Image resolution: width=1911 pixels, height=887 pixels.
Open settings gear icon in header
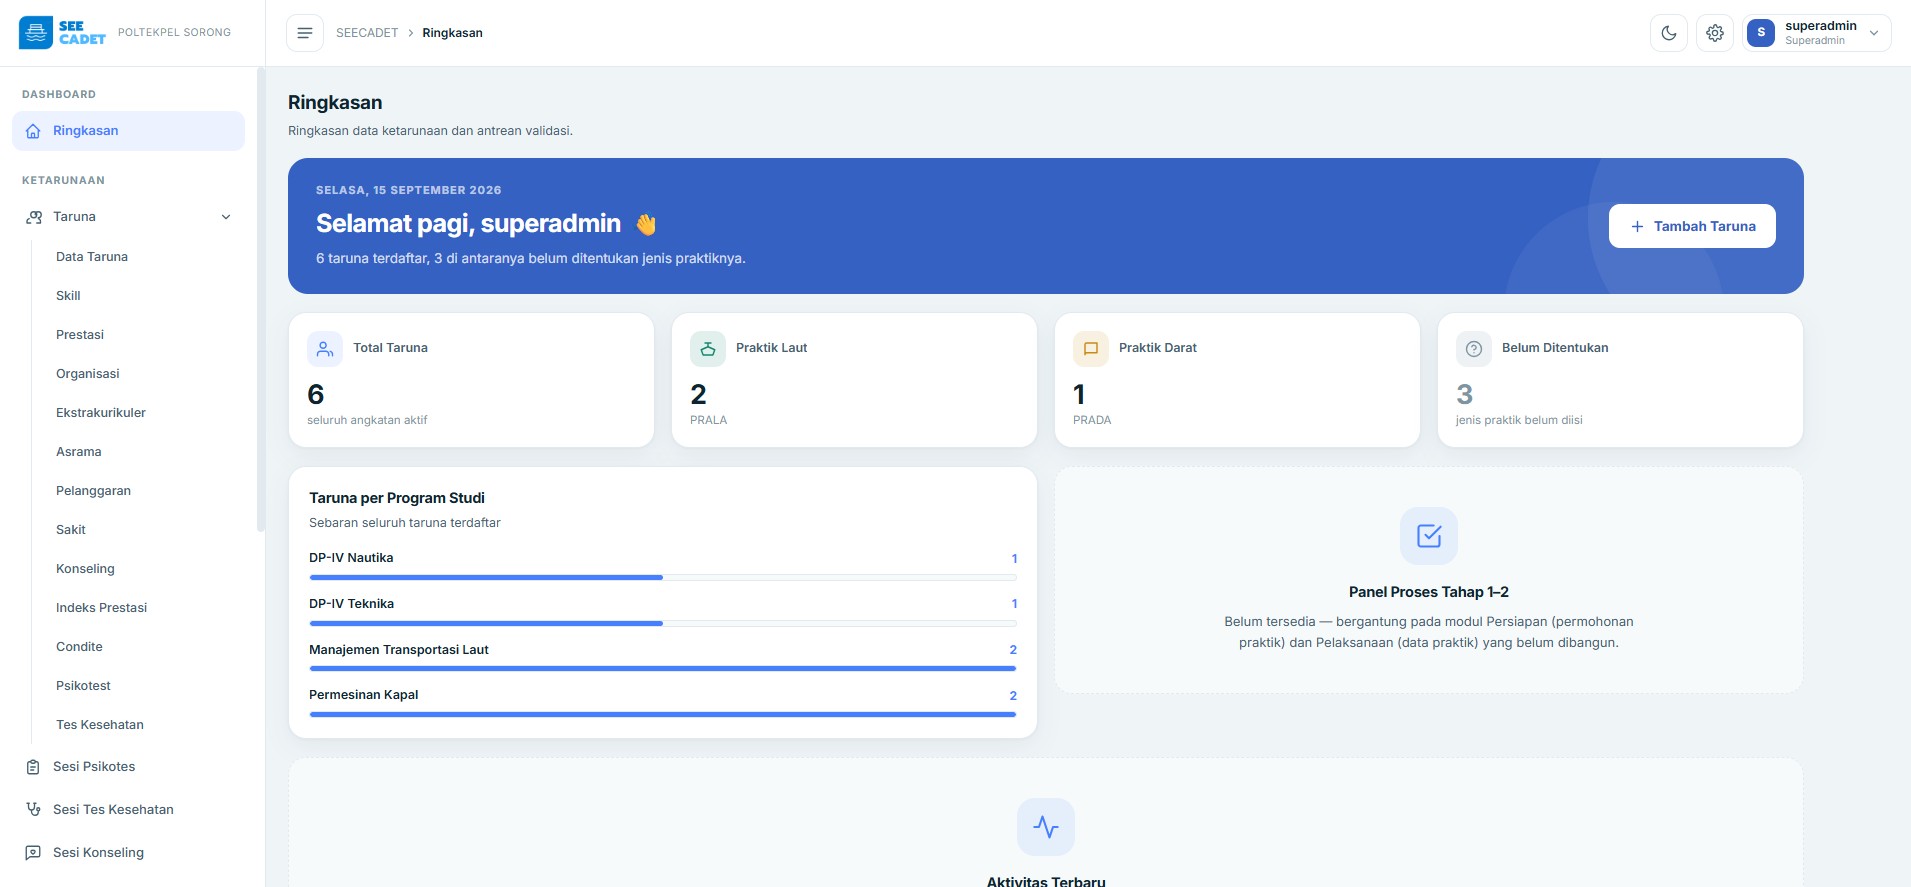(x=1715, y=33)
